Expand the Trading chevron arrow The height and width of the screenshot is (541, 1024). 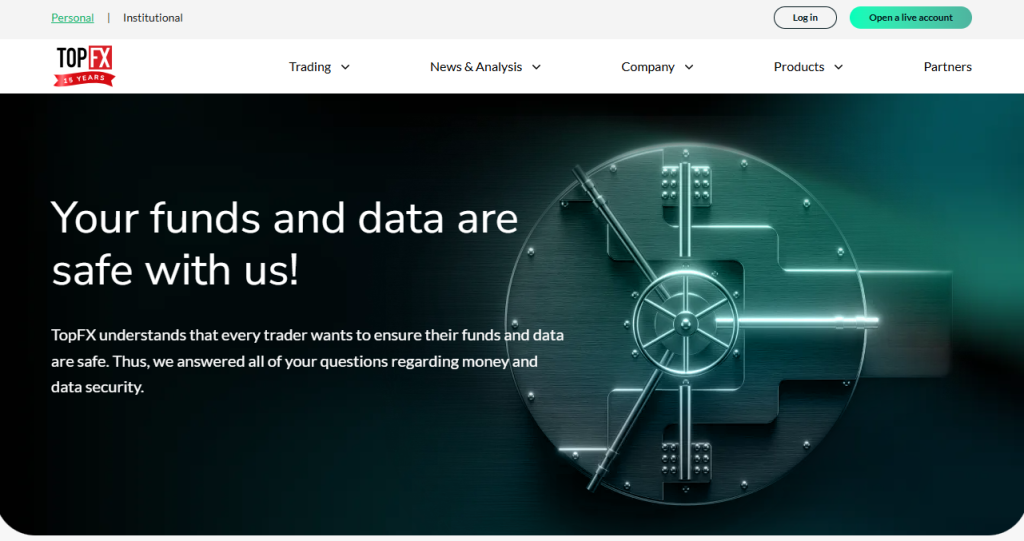[345, 67]
